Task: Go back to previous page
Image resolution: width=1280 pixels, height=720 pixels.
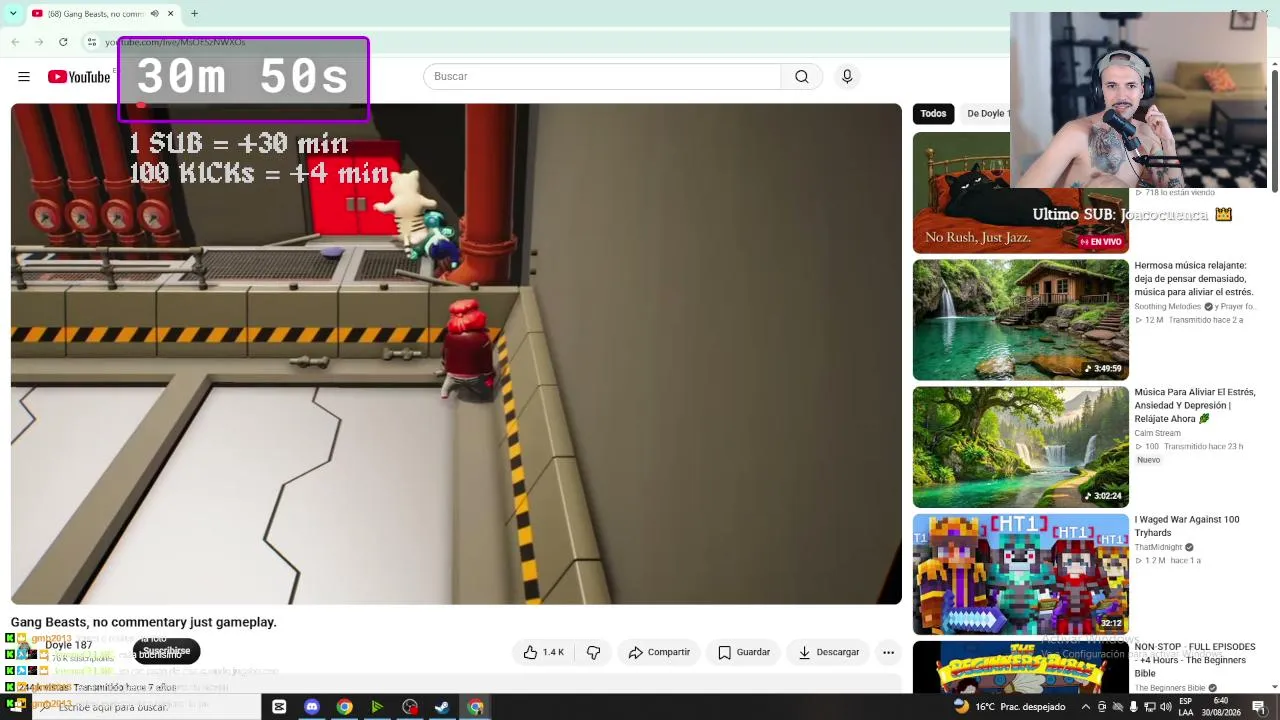Action: tap(15, 42)
